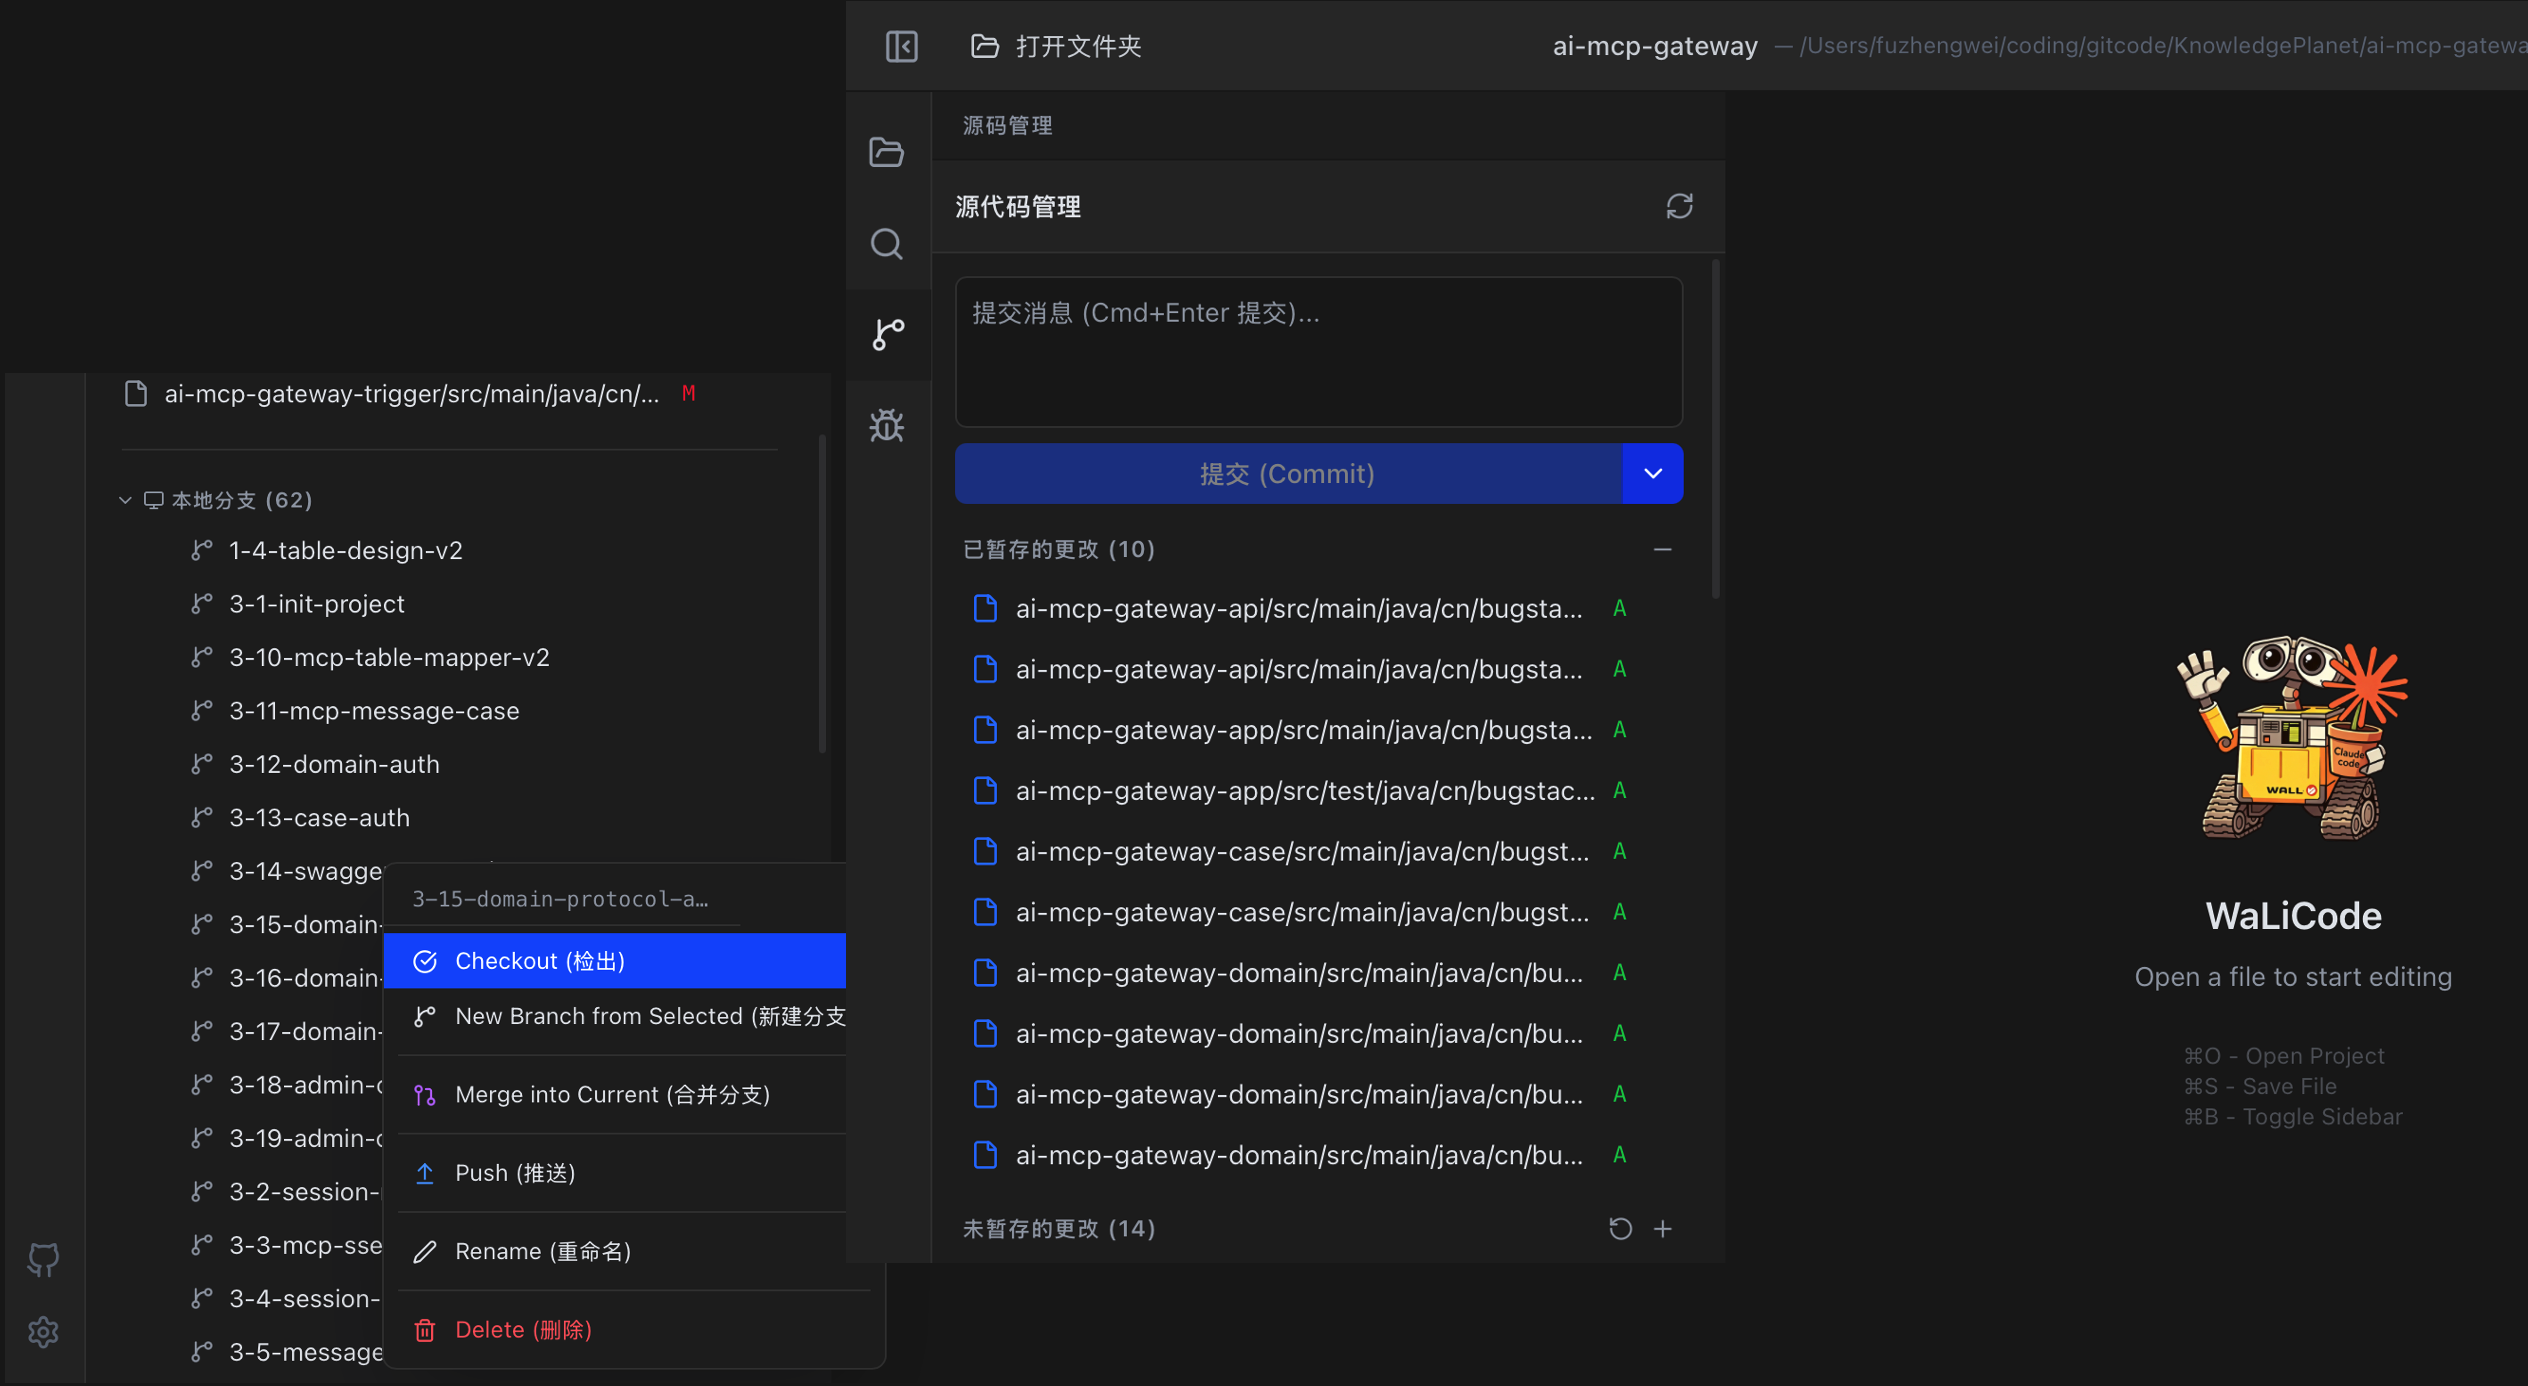The height and width of the screenshot is (1386, 2528).
Task: Unstage all staged changes minus icon
Action: point(1662,549)
